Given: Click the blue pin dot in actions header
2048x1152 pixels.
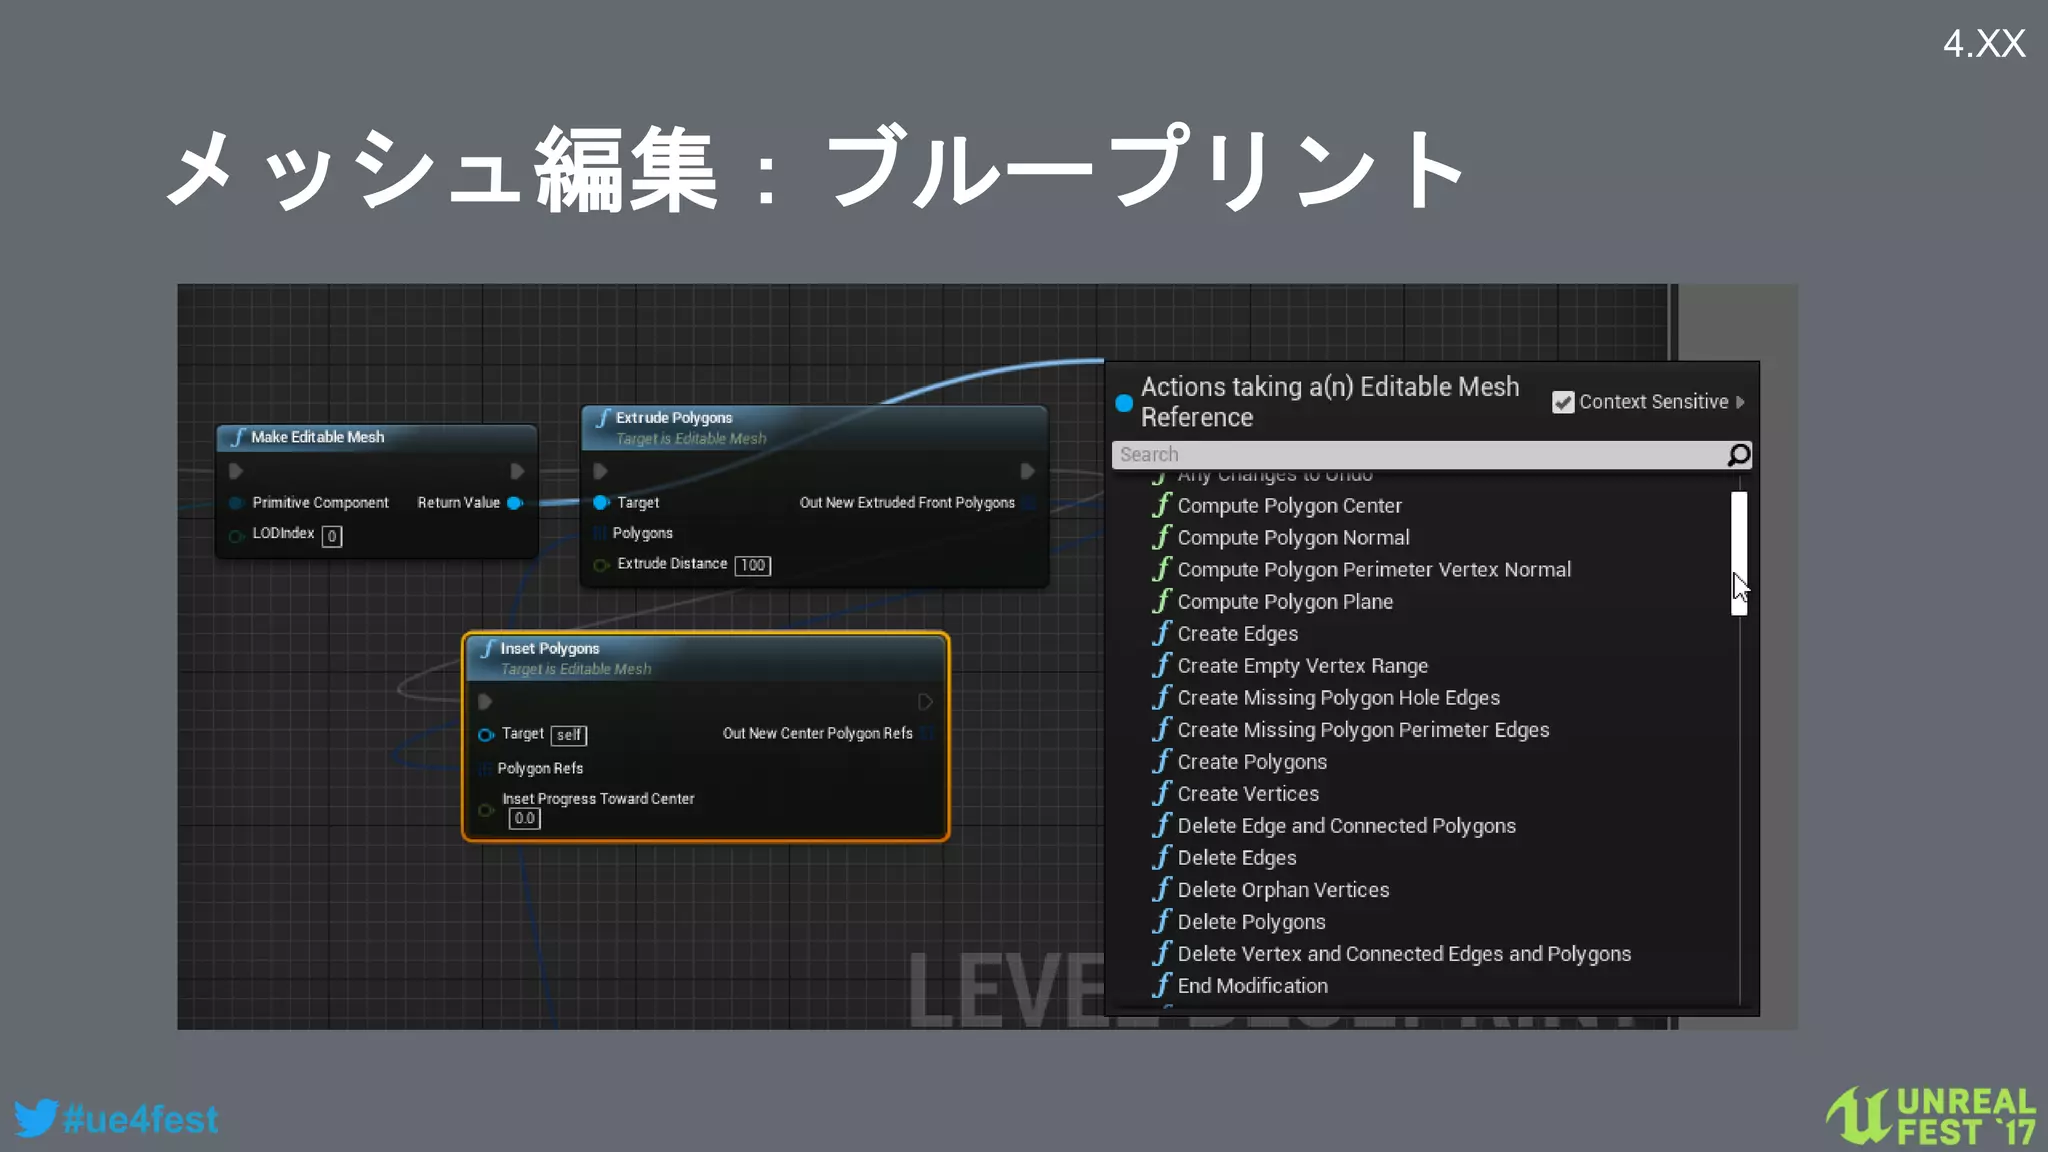Looking at the screenshot, I should point(1124,402).
